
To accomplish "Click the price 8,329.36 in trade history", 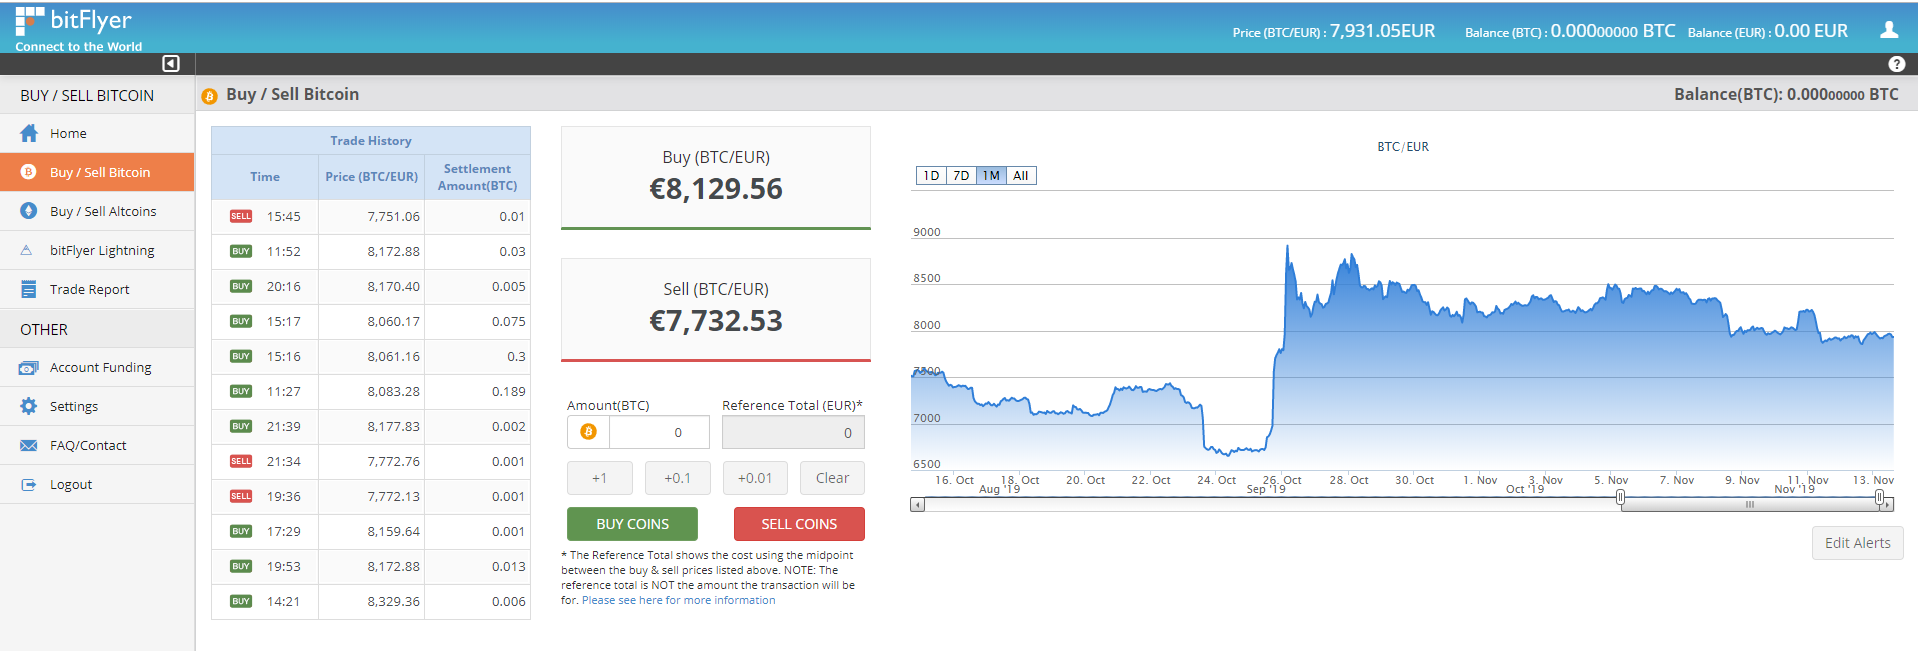I will [393, 601].
